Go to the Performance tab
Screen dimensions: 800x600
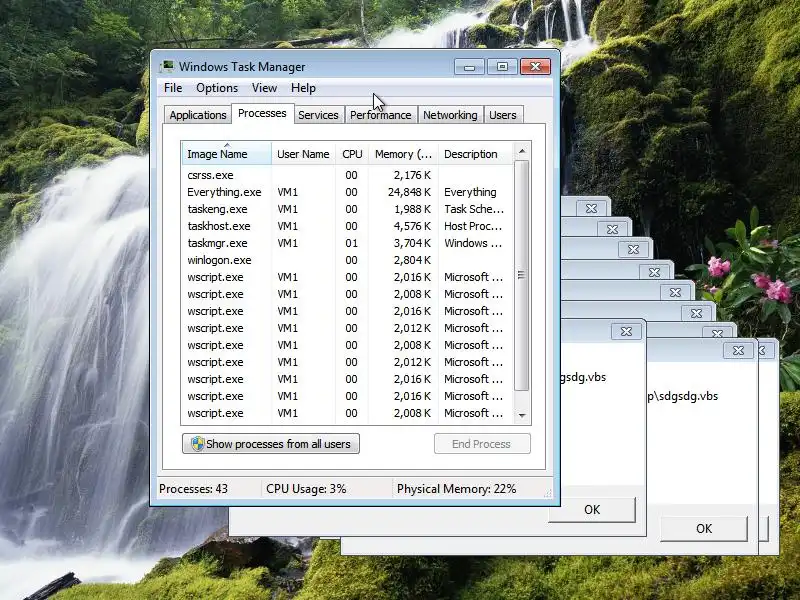[381, 115]
